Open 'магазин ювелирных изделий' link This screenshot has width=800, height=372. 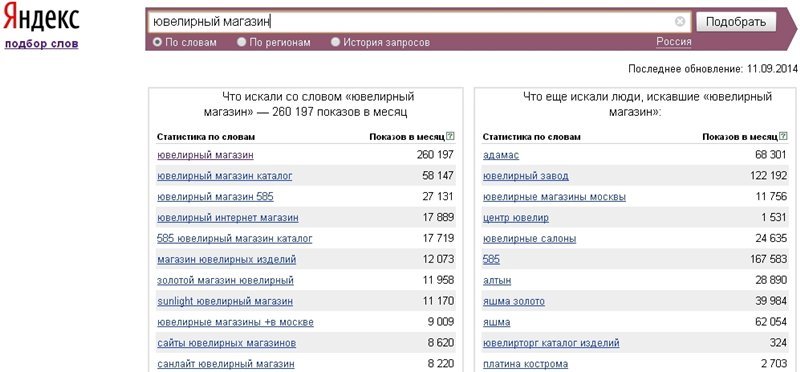[x=227, y=259]
